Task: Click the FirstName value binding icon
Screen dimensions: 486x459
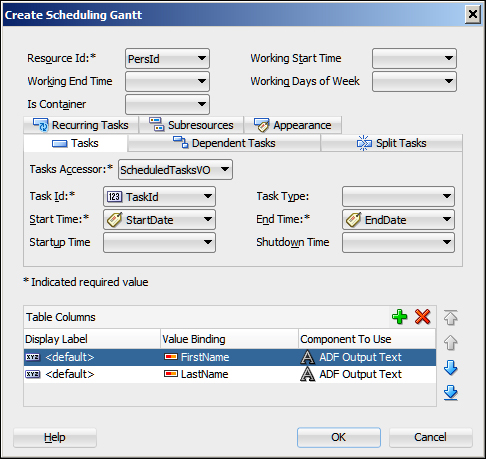Action: point(171,357)
